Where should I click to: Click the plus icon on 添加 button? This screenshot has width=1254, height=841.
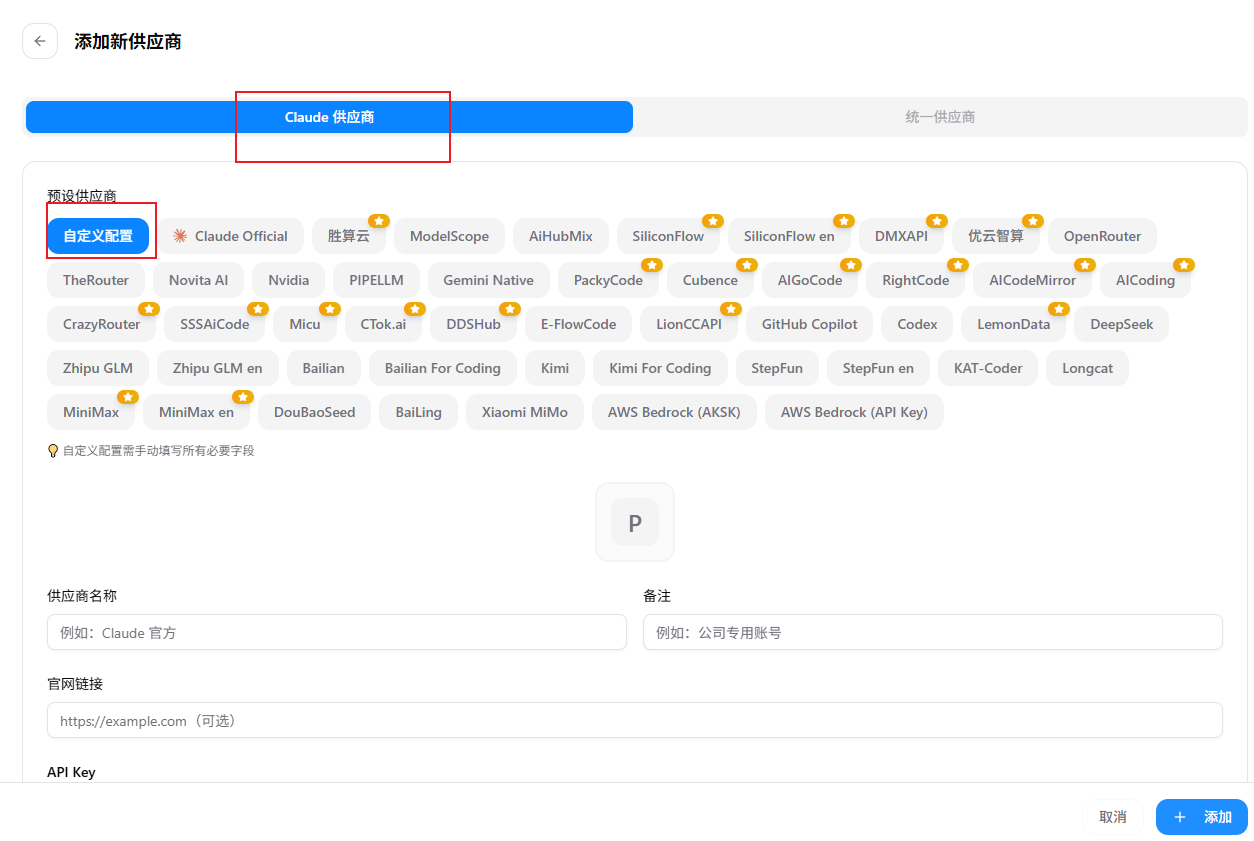(x=1180, y=817)
